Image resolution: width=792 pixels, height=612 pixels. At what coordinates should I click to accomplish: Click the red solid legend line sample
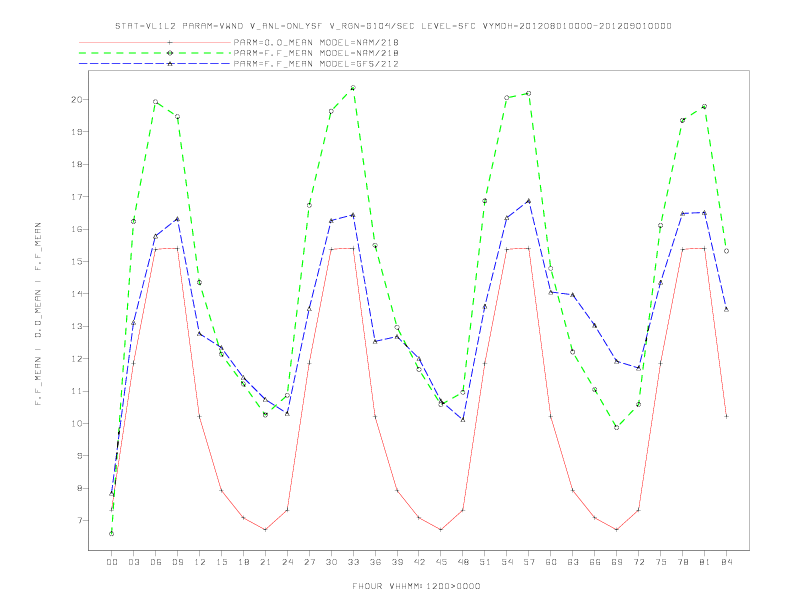click(155, 42)
